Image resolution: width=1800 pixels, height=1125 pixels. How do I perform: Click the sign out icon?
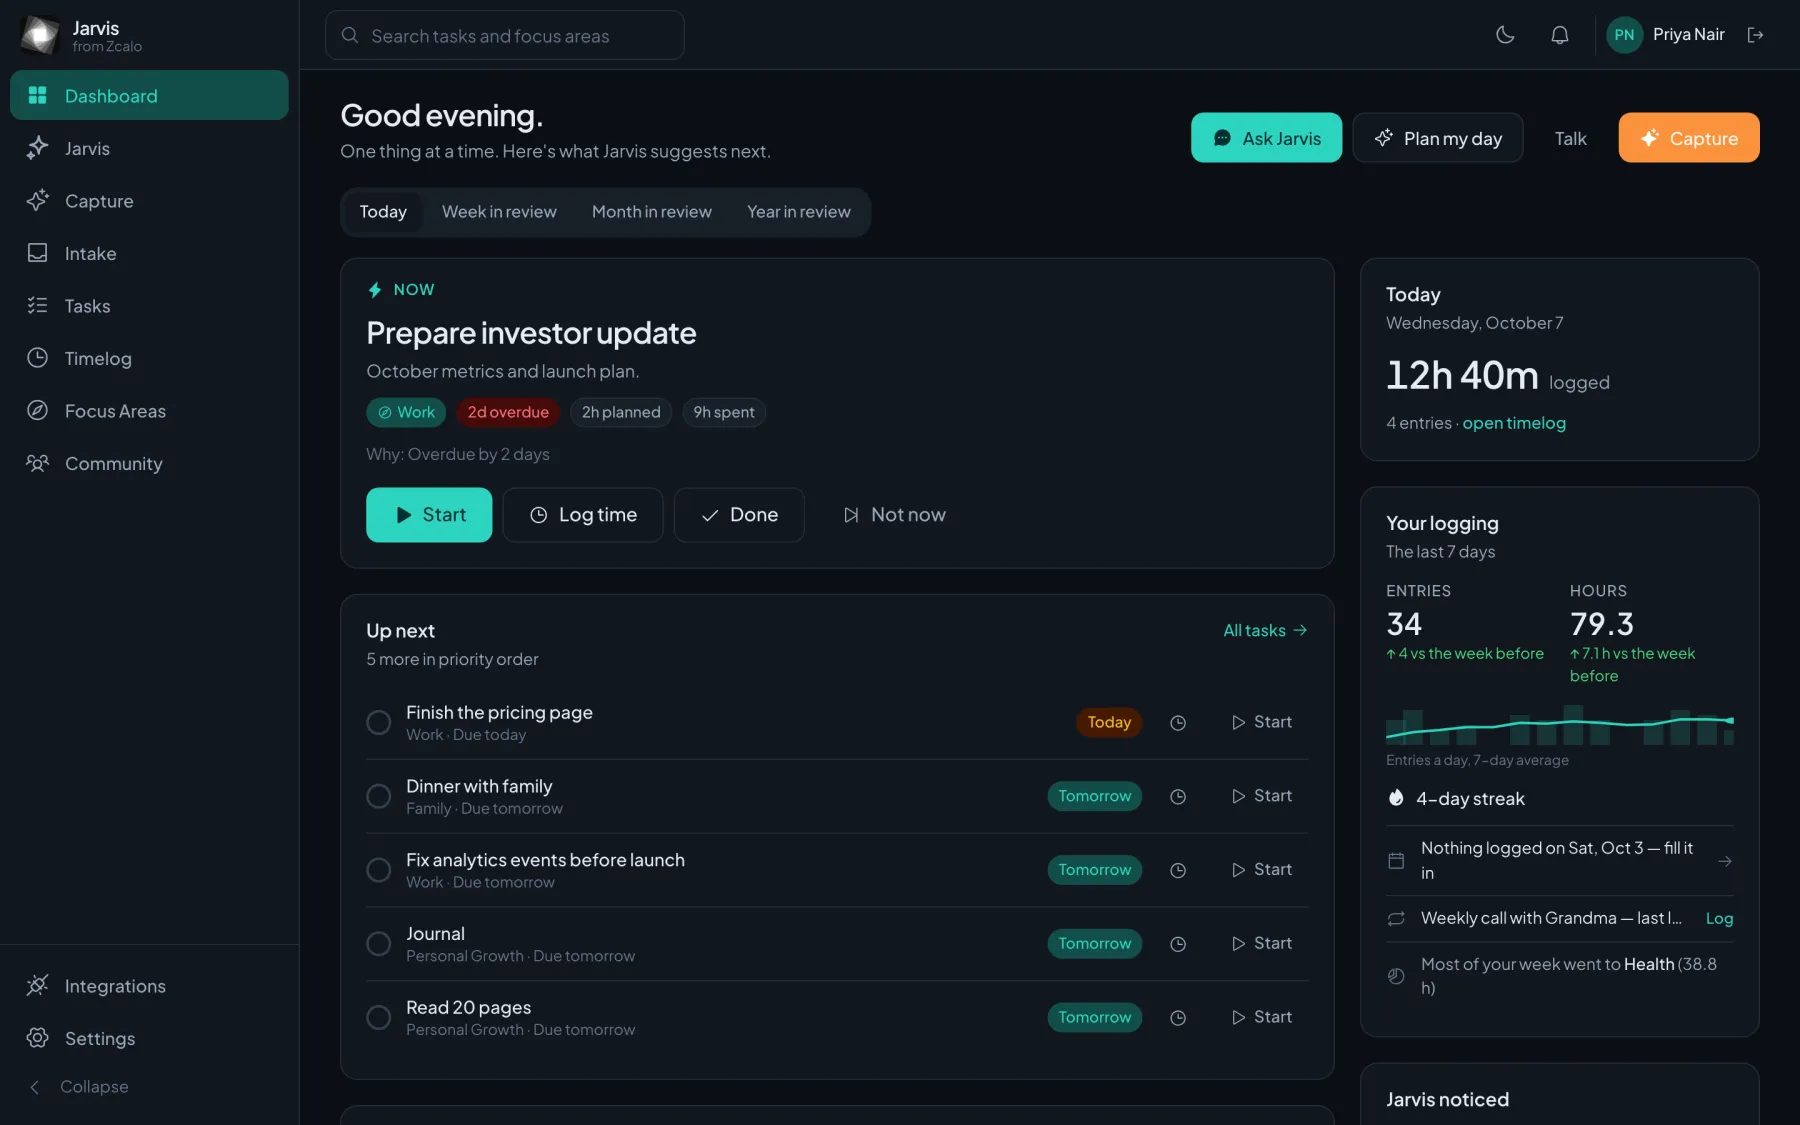[x=1755, y=35]
